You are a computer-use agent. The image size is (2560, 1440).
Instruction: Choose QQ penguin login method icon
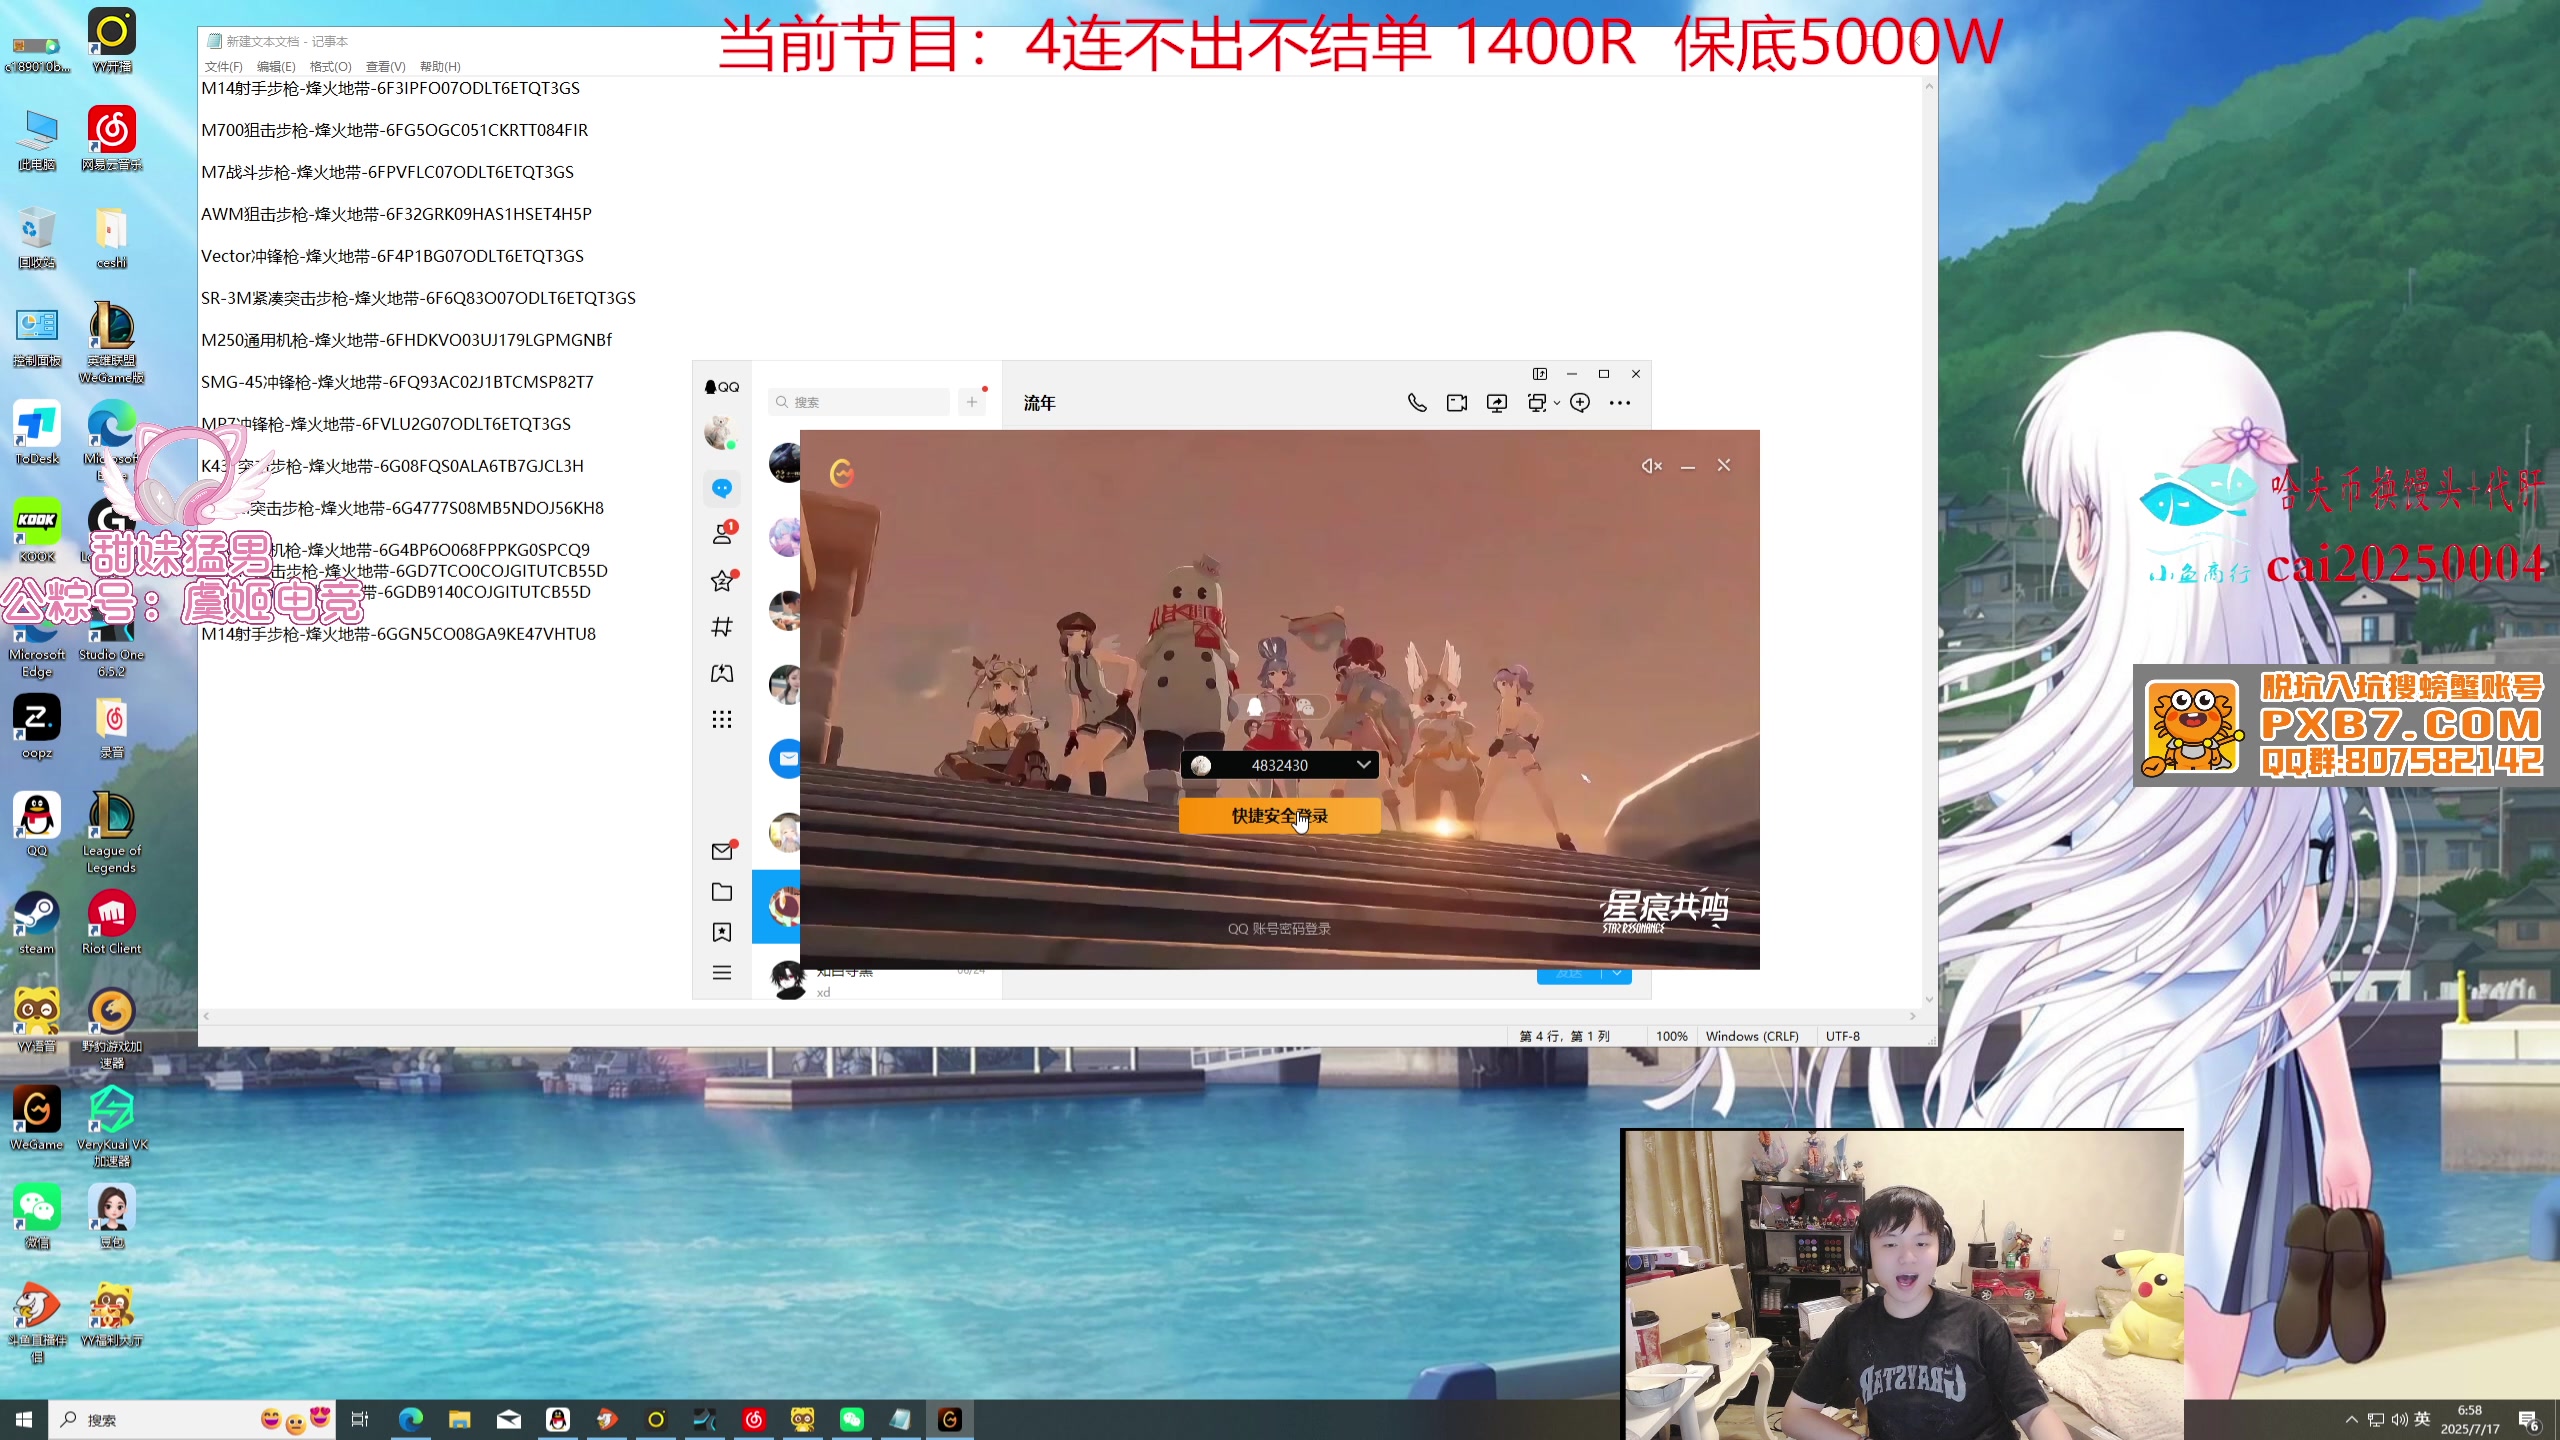[x=1255, y=707]
